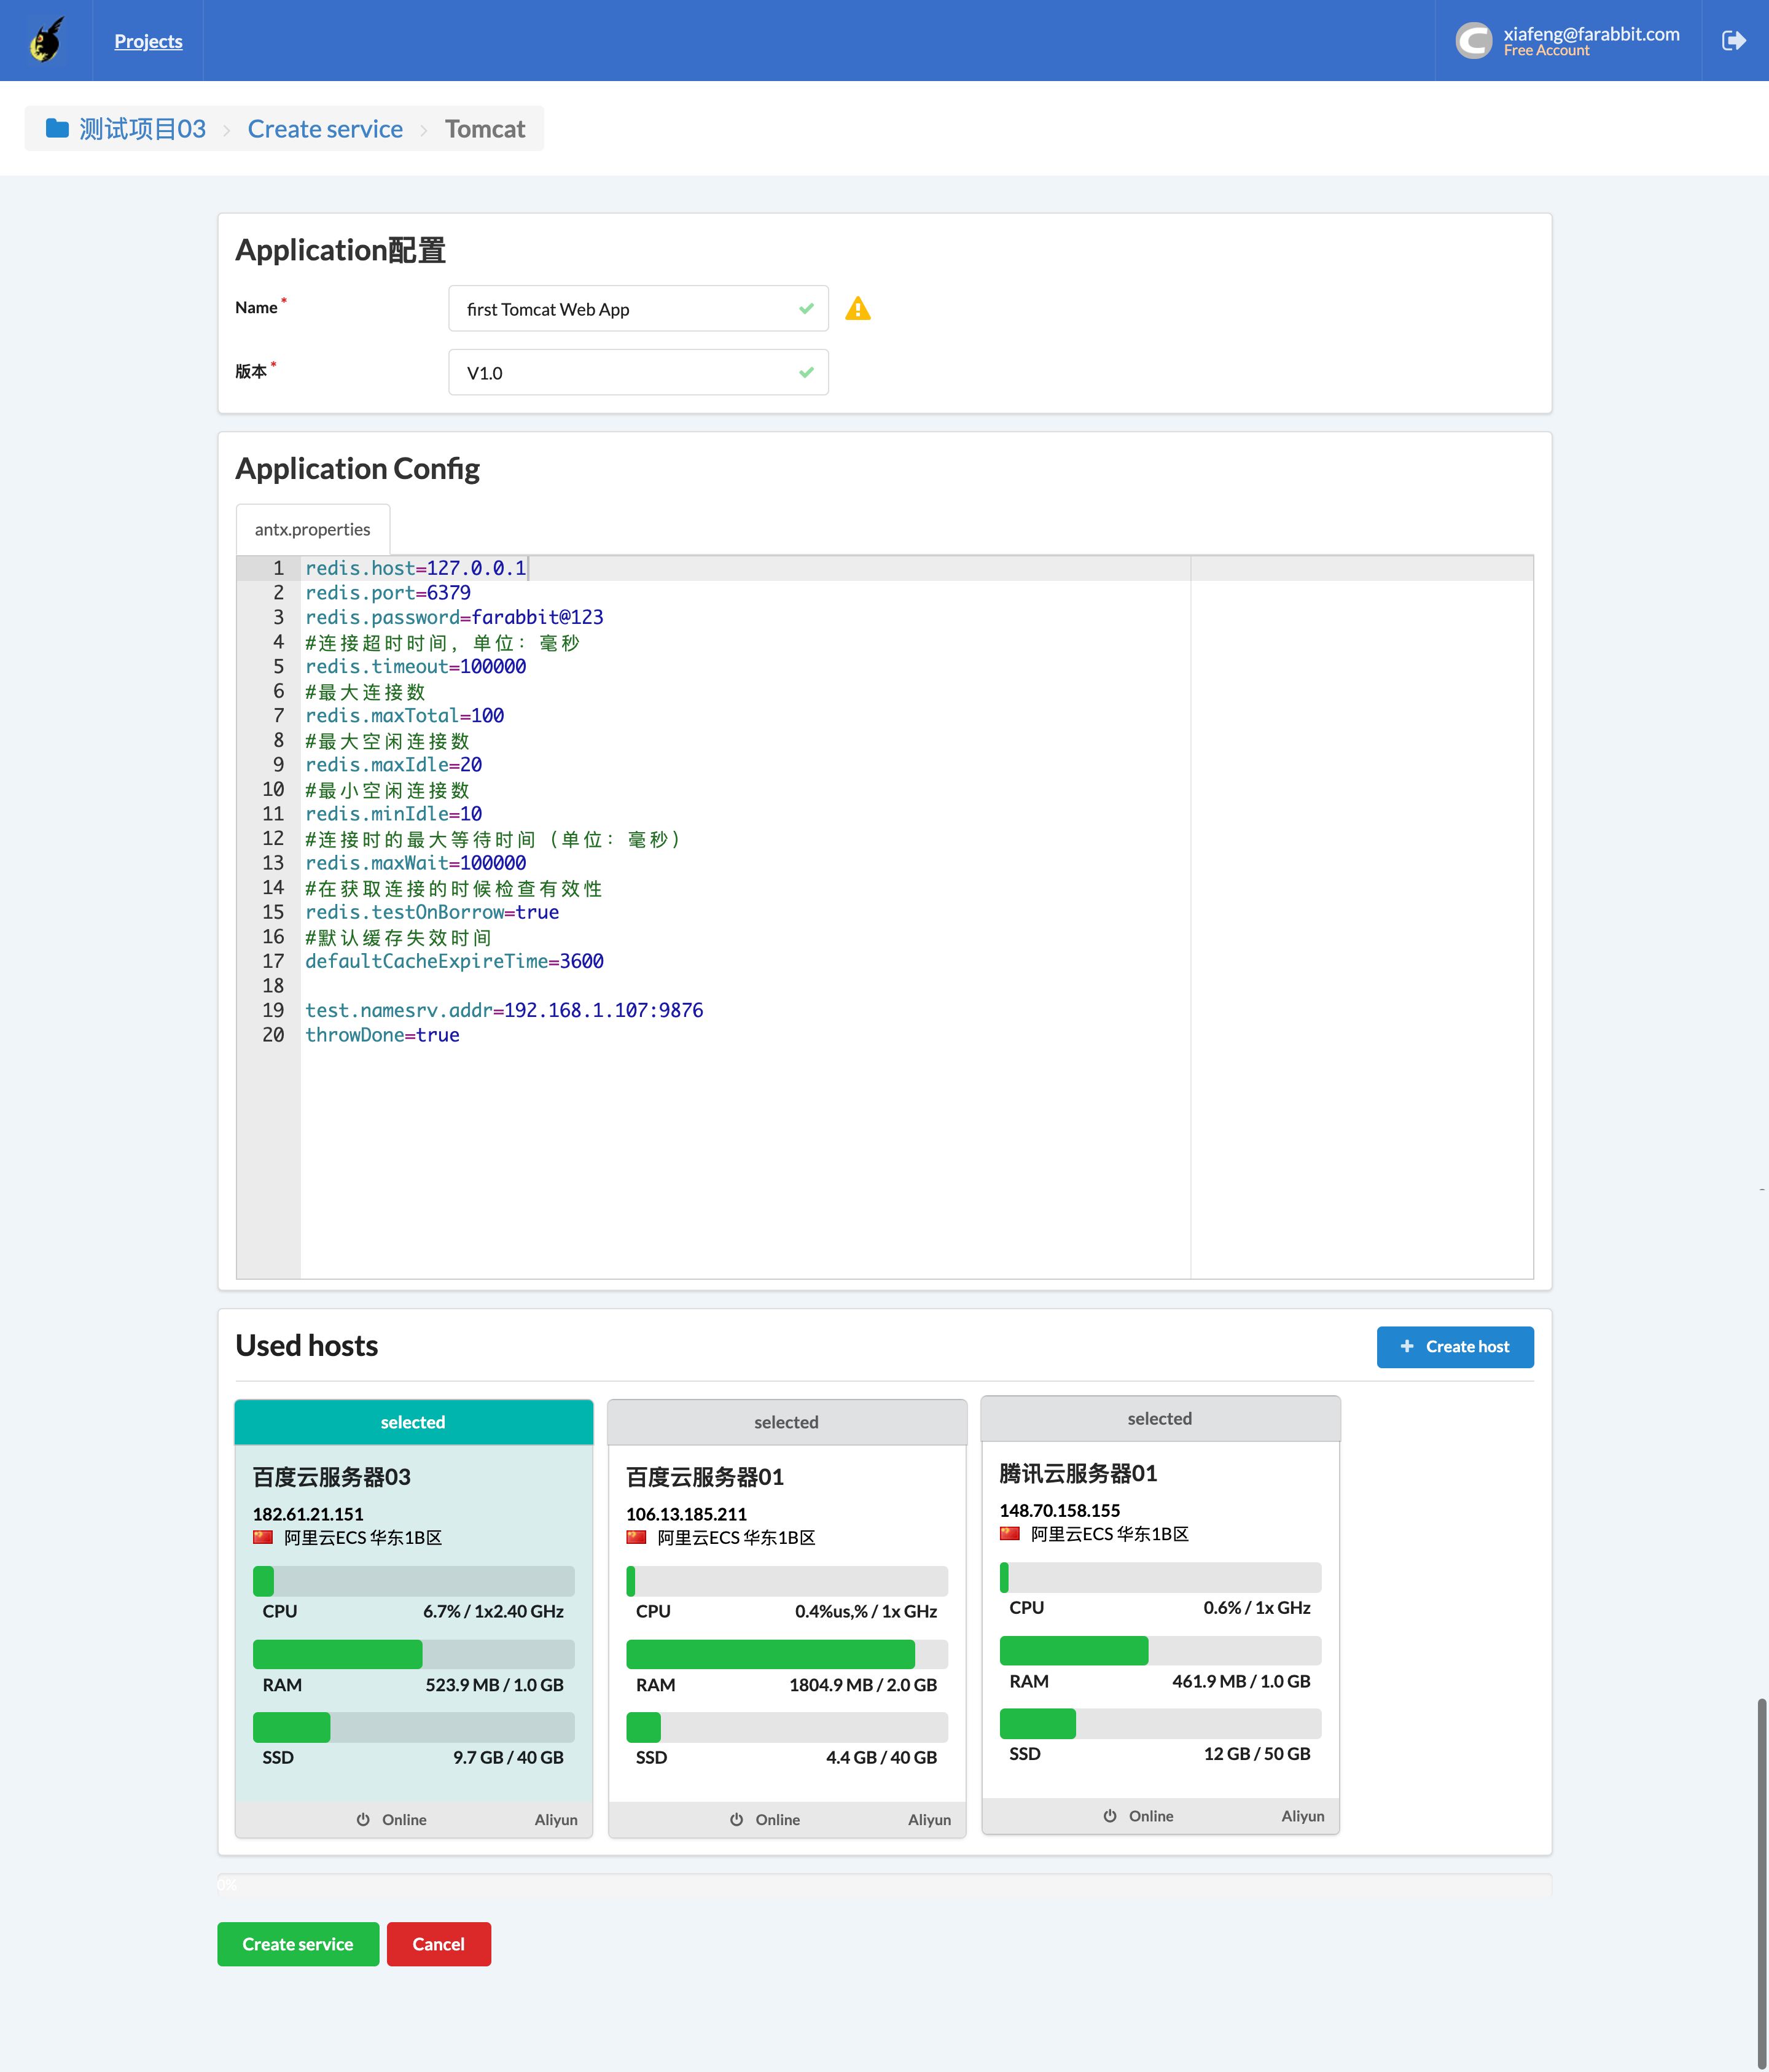Navigate to 测试项目03 via breadcrumb link
The image size is (1769, 2072).
click(x=141, y=128)
